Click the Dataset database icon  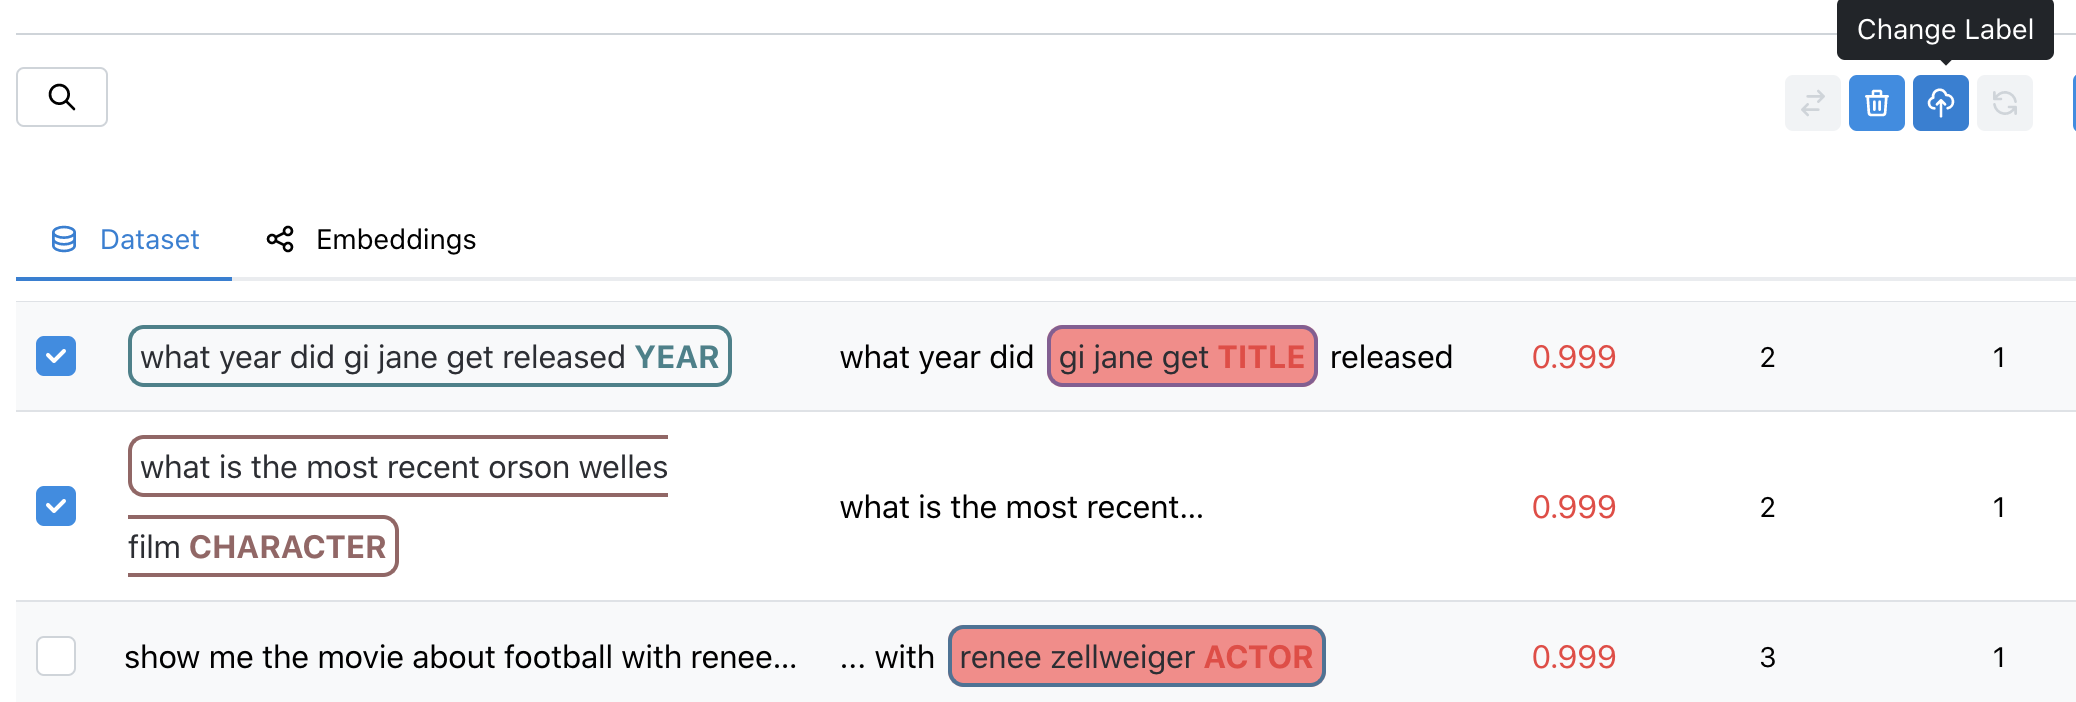tap(64, 239)
